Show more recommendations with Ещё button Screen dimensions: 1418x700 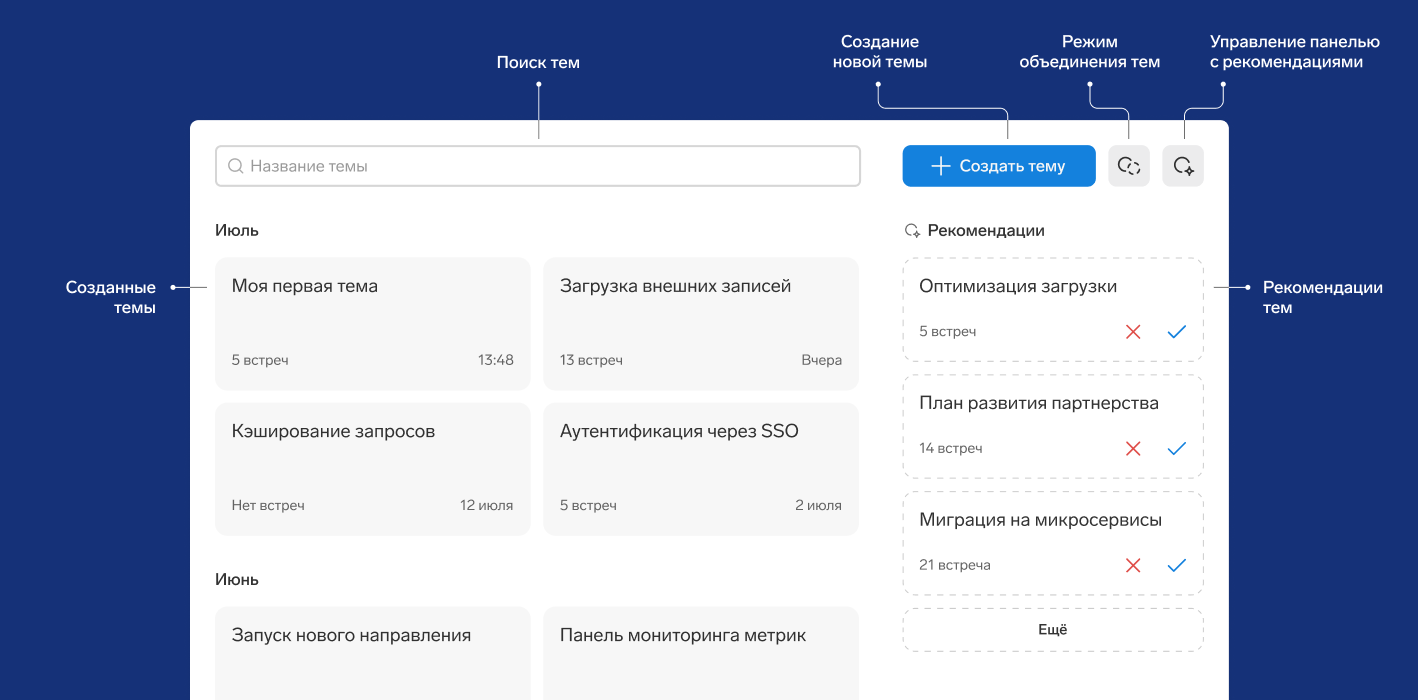pos(1053,630)
